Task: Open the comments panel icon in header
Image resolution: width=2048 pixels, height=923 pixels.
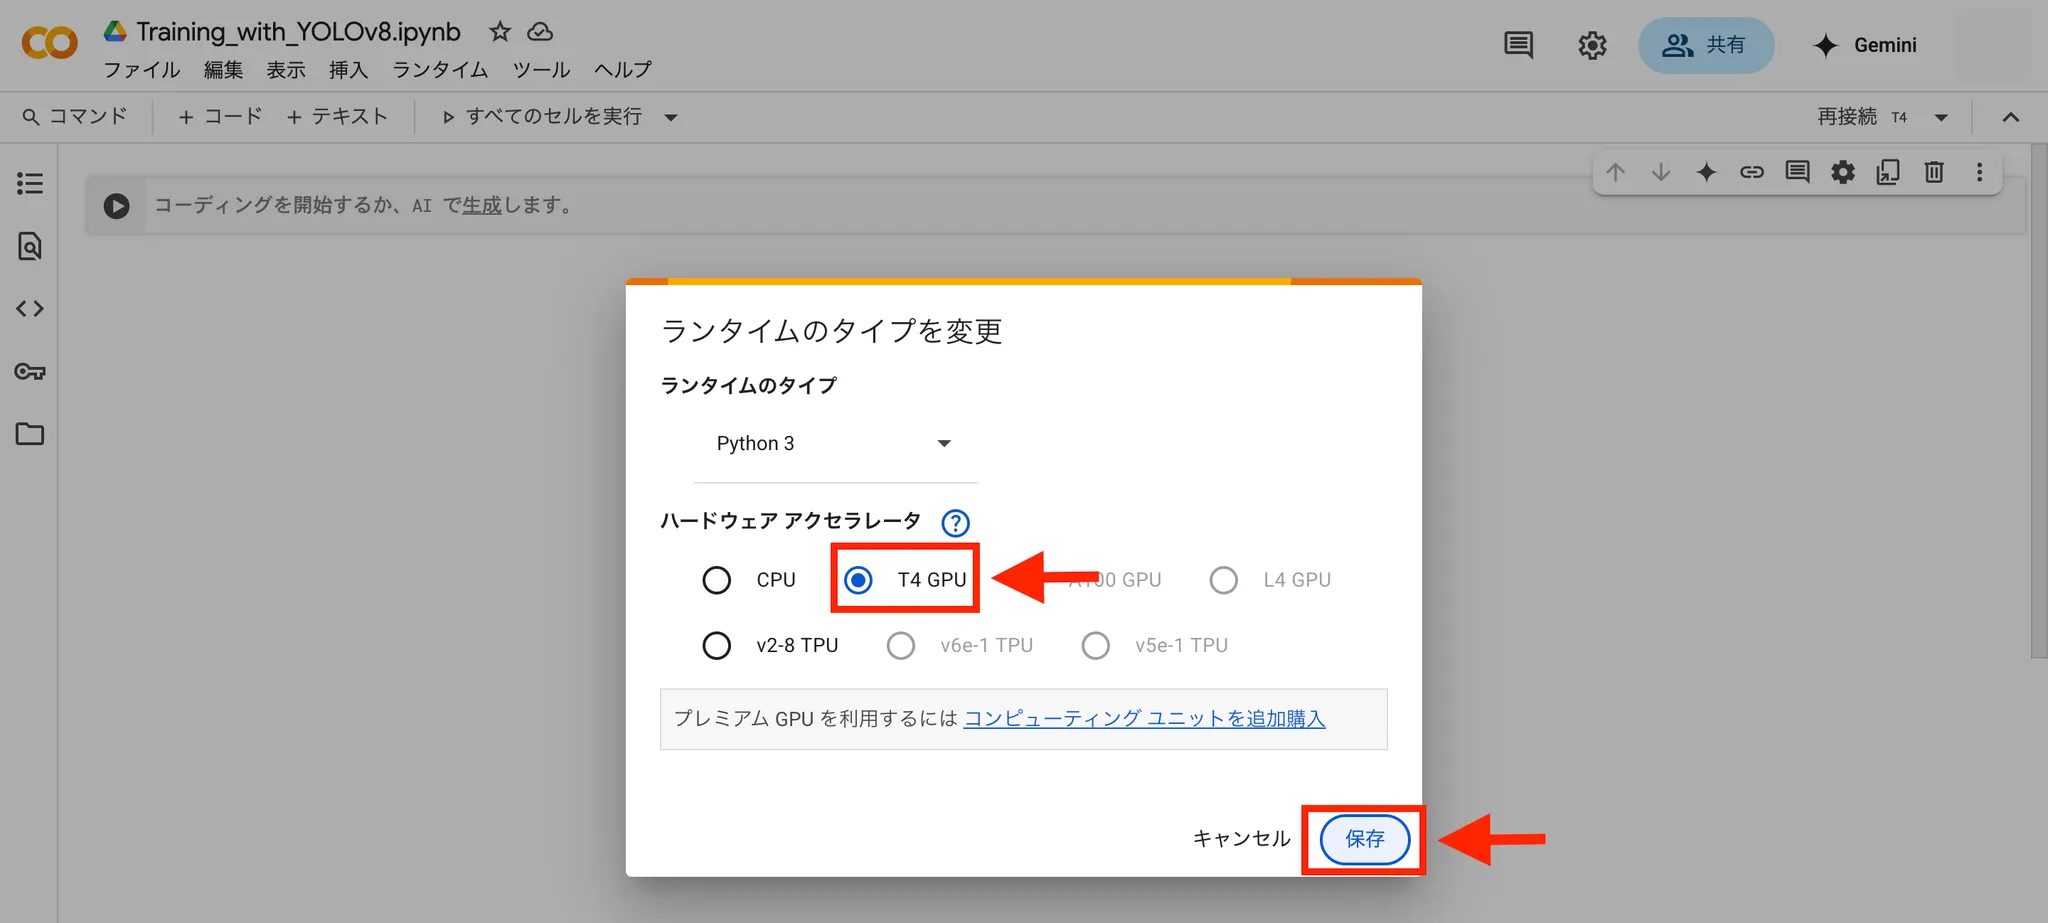Action: (x=1518, y=45)
